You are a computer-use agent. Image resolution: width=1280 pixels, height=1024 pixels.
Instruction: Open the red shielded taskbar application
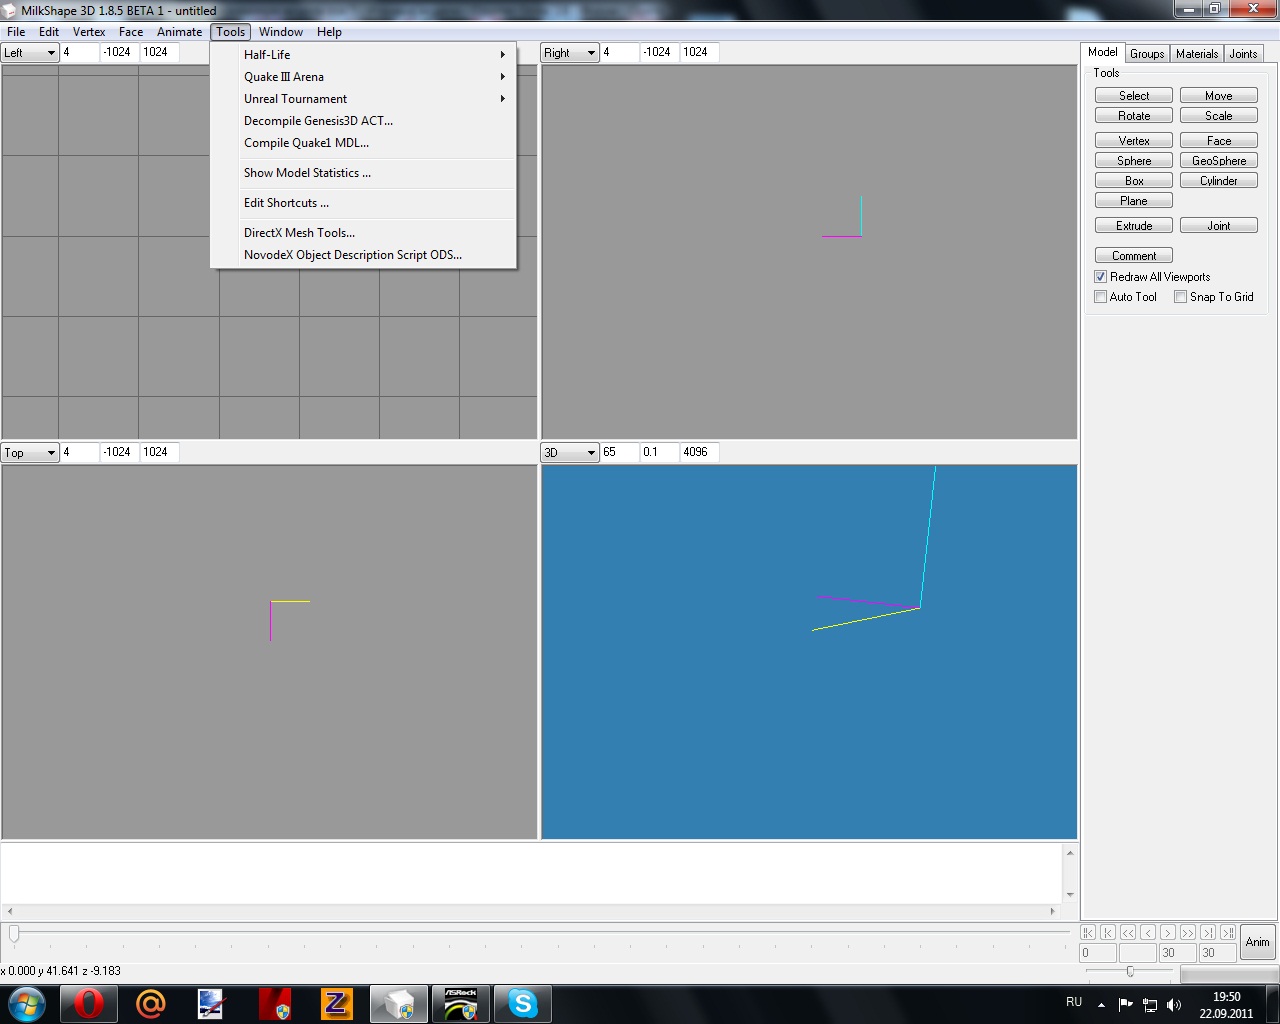pyautogui.click(x=274, y=1004)
